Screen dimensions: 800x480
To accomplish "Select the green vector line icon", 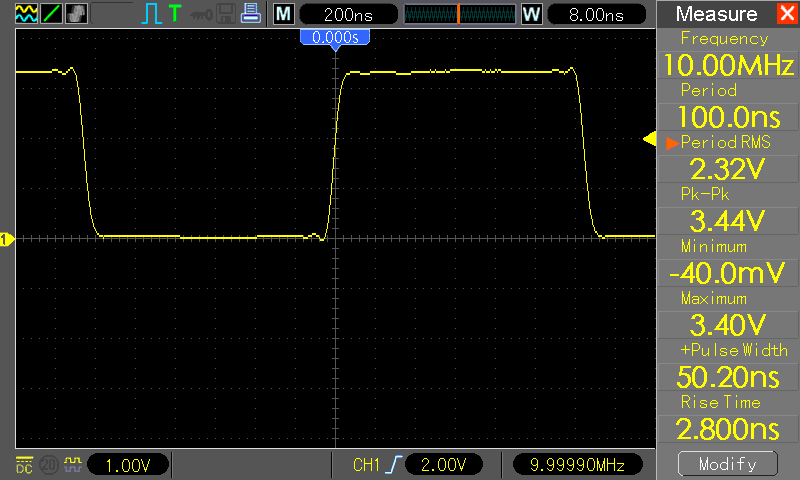I will coord(51,14).
